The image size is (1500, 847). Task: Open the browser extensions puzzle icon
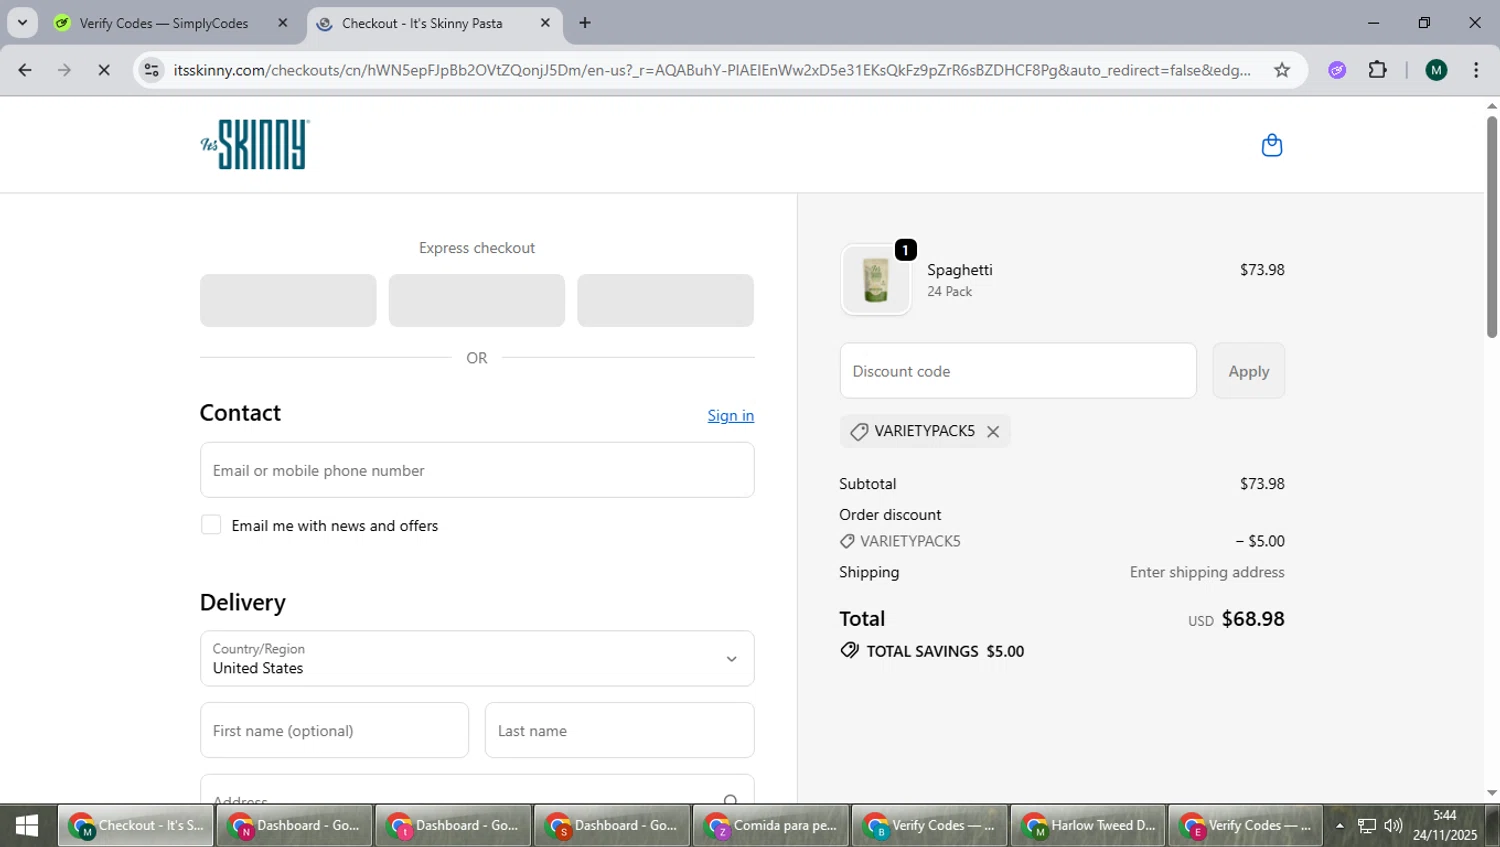(x=1378, y=70)
